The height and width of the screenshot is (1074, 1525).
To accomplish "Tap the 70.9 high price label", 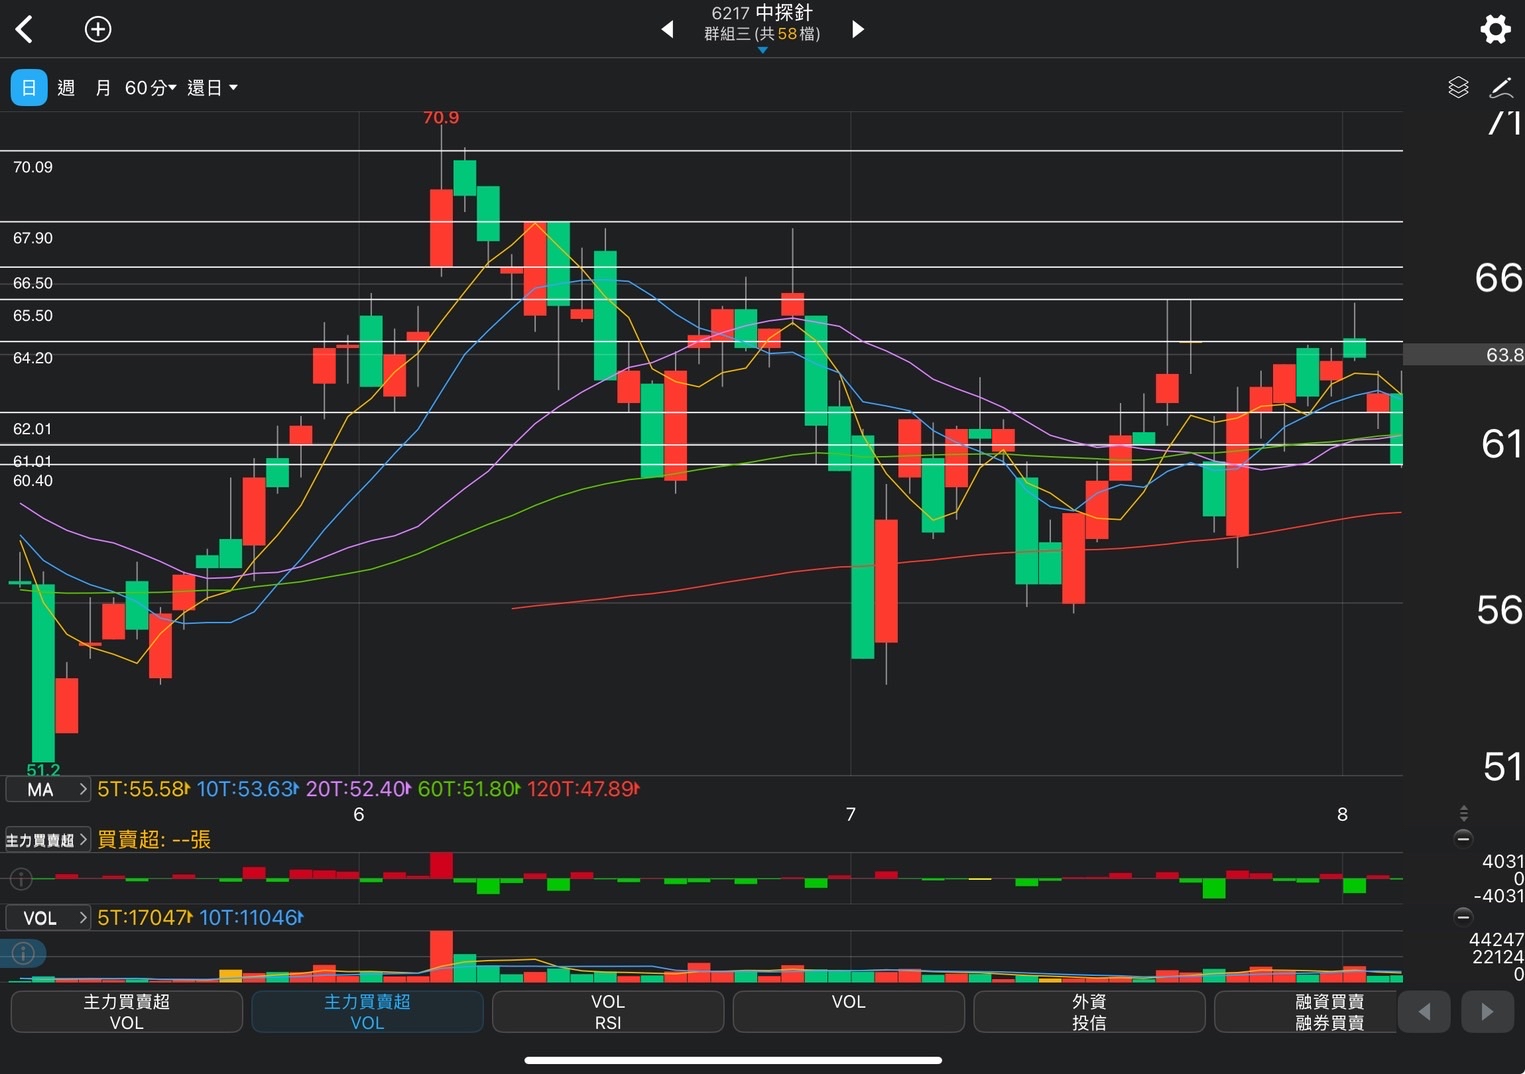I will tap(441, 118).
